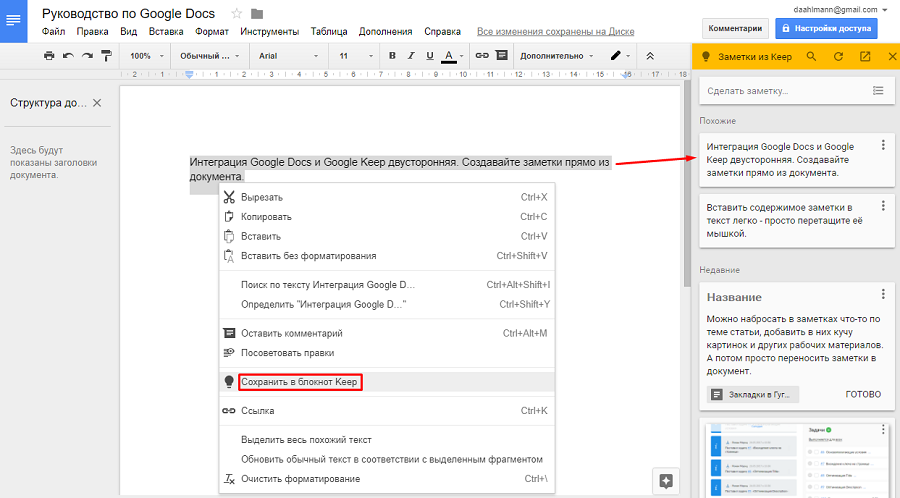Open the text color picker
Viewport: 900px width, 498px height.
[450, 56]
